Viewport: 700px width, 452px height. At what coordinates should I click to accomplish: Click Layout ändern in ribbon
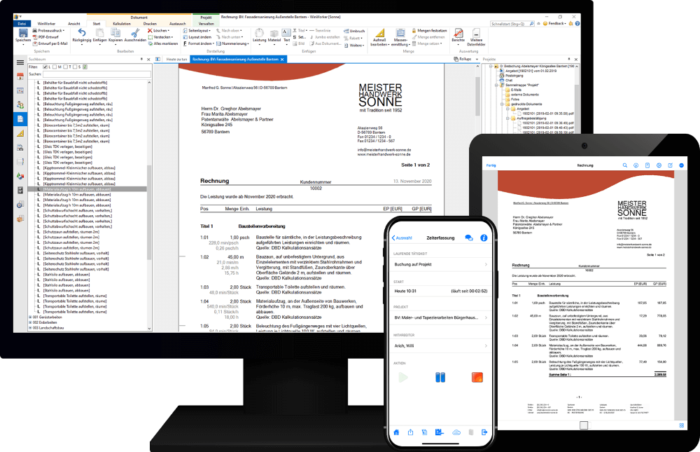pyautogui.click(x=197, y=37)
